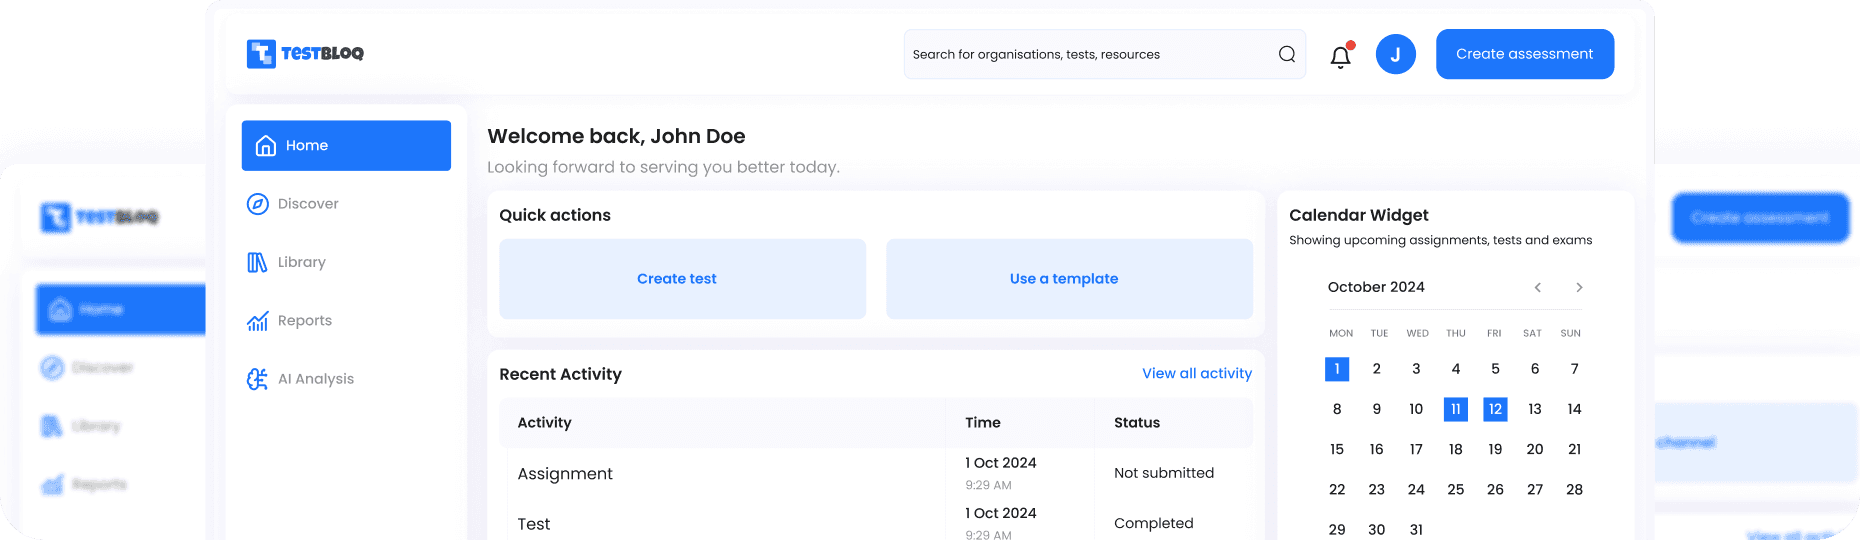Click the Reports chart icon
This screenshot has height=540, width=1860.
(257, 321)
